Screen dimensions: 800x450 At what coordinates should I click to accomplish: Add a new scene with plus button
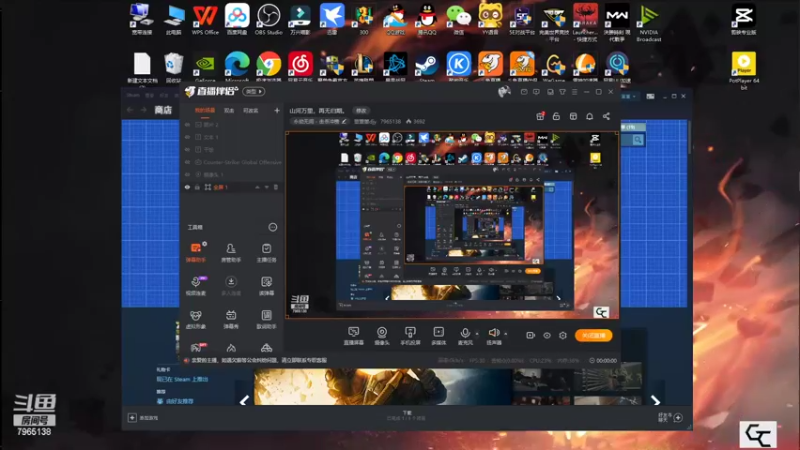coord(277,110)
